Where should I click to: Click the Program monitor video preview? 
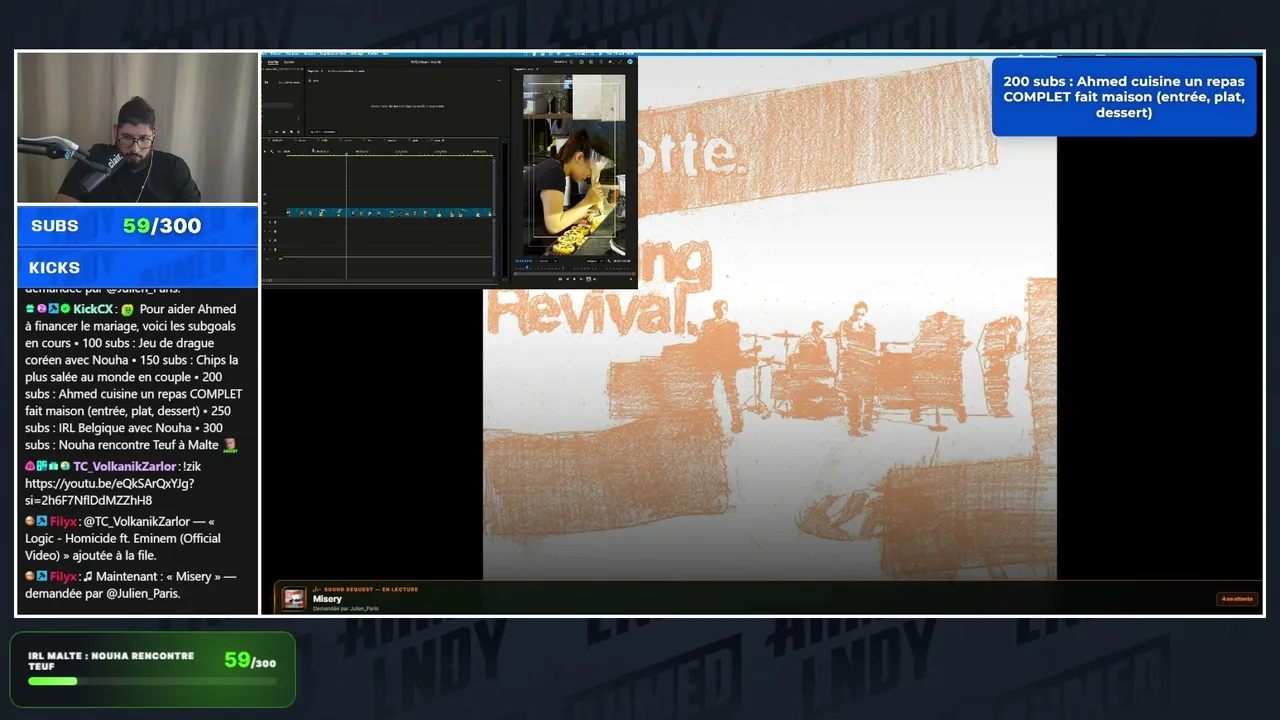coord(574,164)
